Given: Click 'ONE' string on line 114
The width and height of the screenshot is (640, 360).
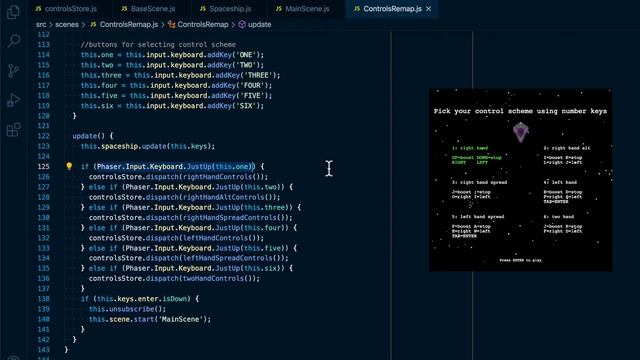Looking at the screenshot, I should pos(246,55).
